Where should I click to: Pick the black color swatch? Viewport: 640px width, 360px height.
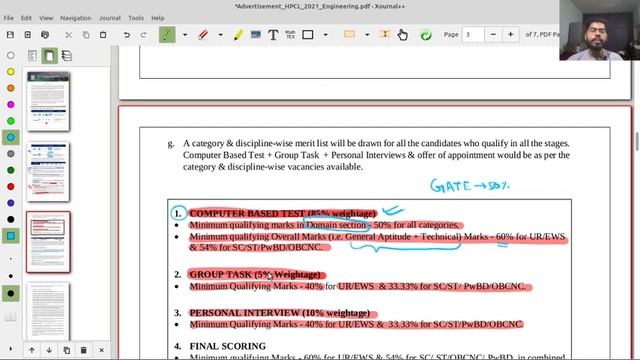[11, 220]
